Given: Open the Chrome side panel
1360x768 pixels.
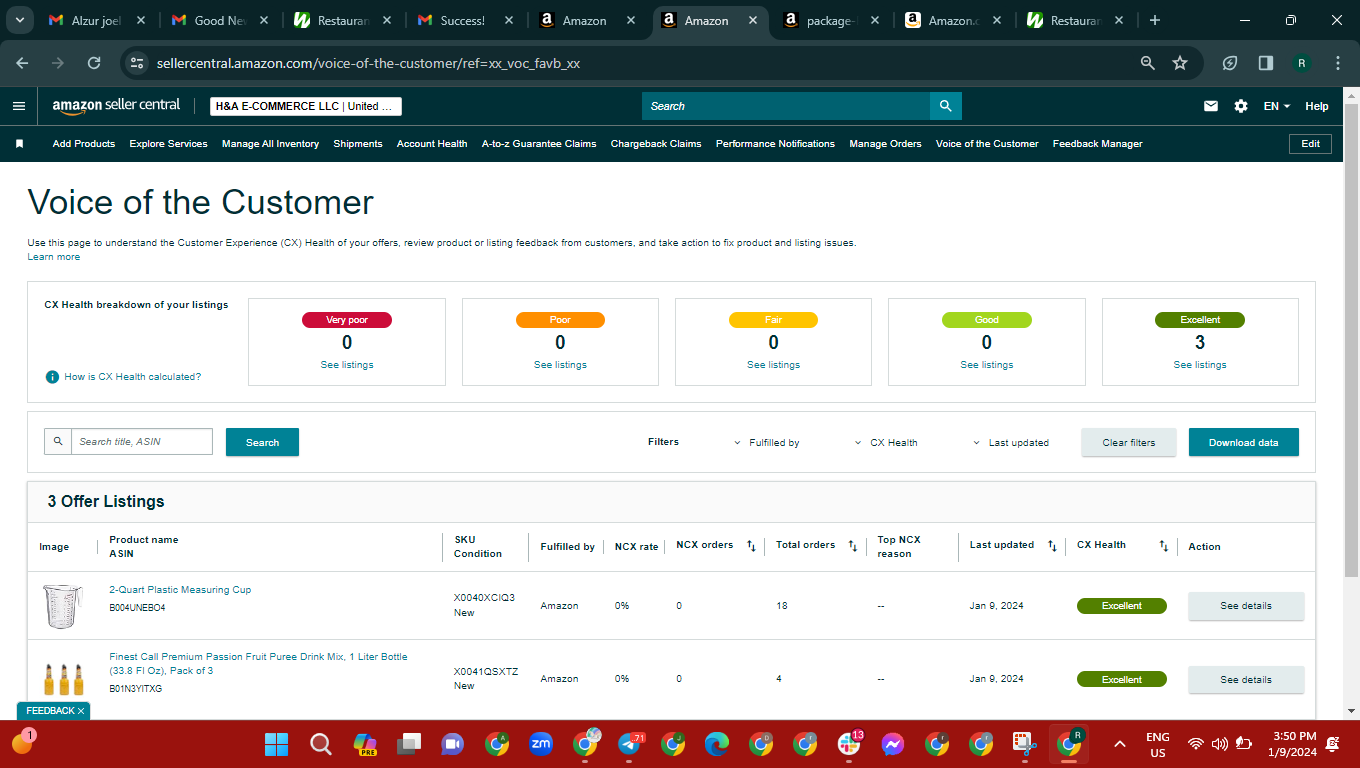Looking at the screenshot, I should 1266,63.
